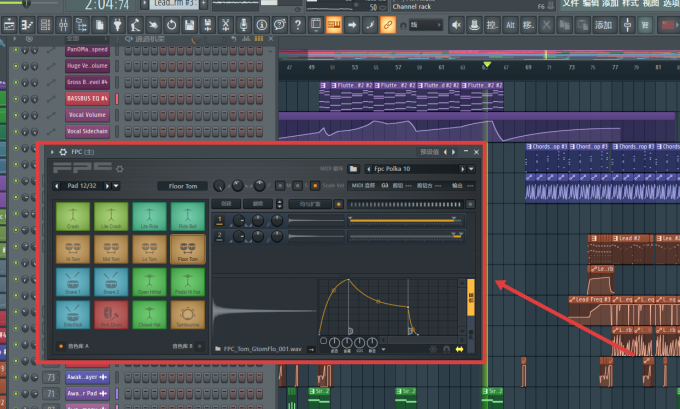Open the Pad 12/32 dropdown arrow
680x409 pixels.
coord(116,186)
